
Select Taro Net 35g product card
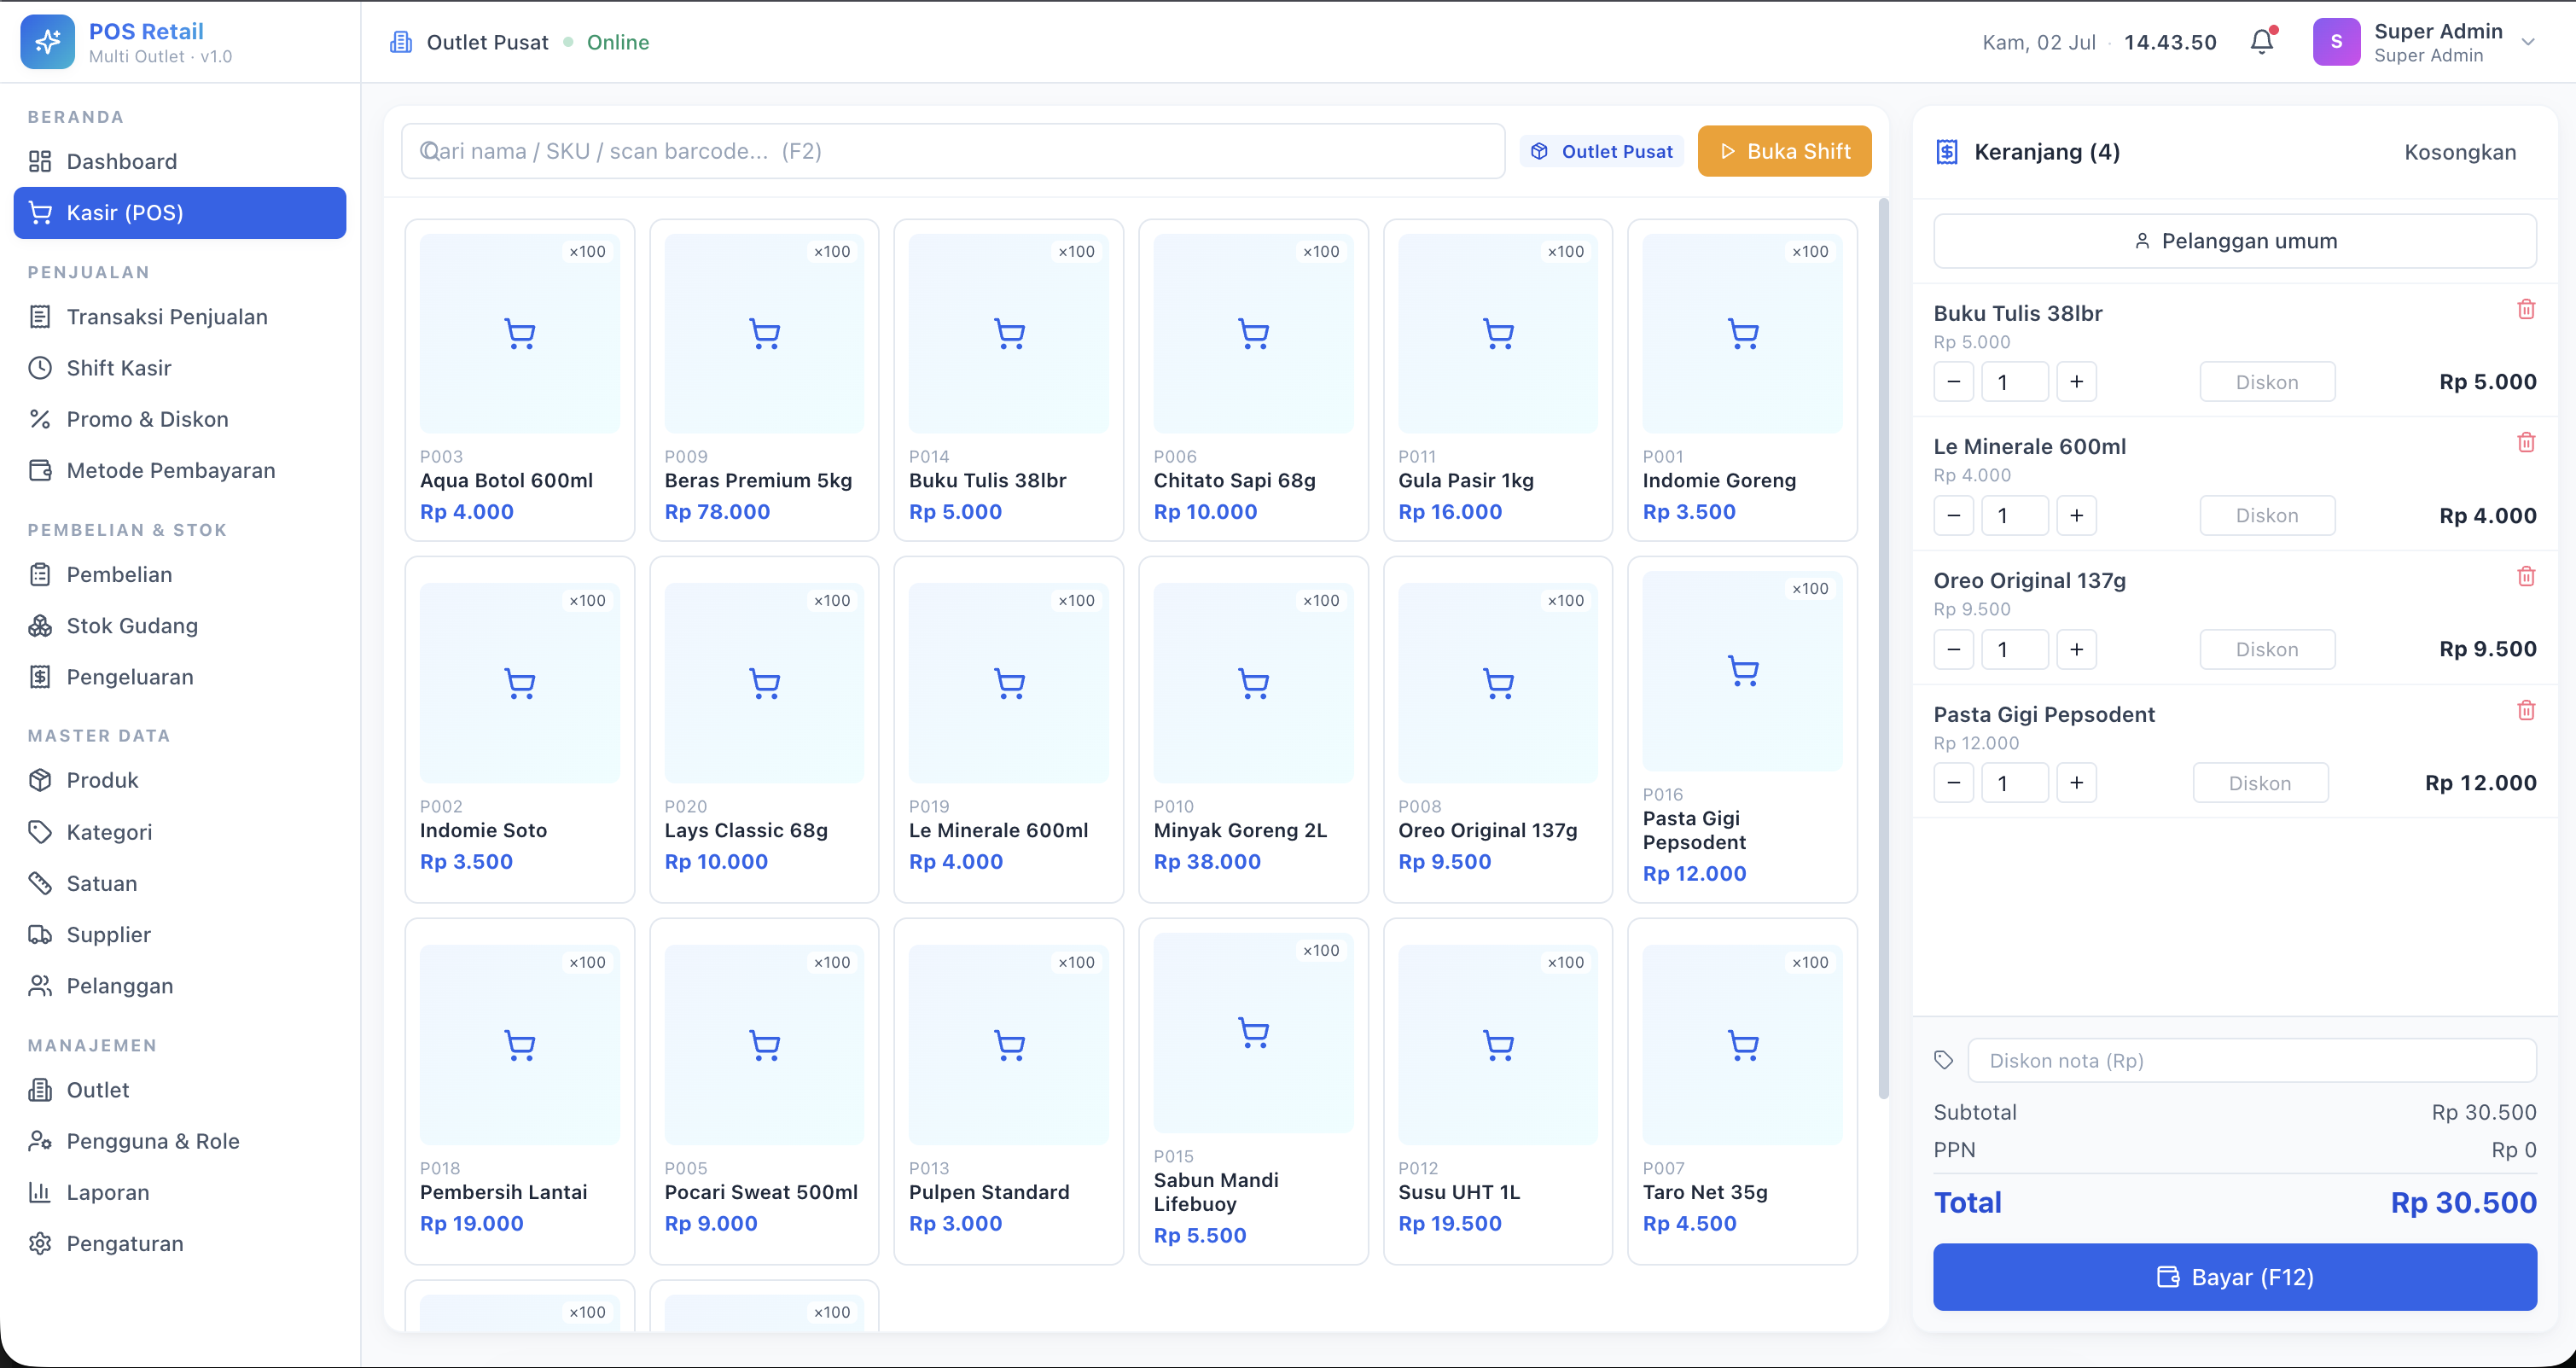(1742, 1091)
